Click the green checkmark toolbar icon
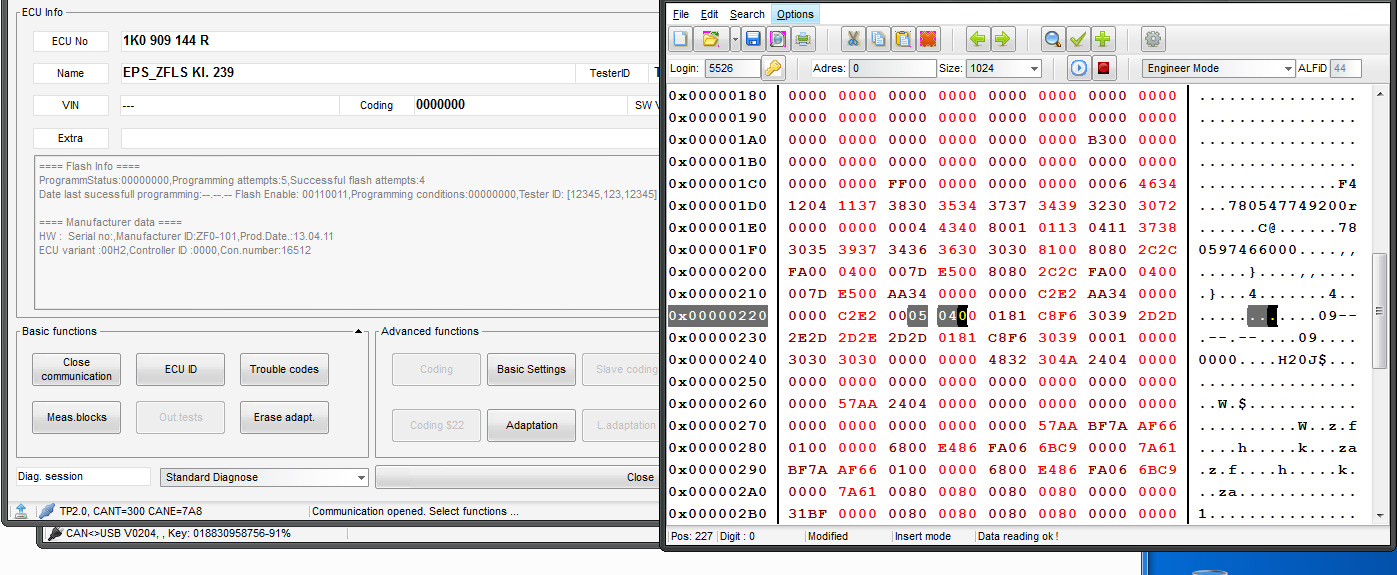 (1078, 39)
